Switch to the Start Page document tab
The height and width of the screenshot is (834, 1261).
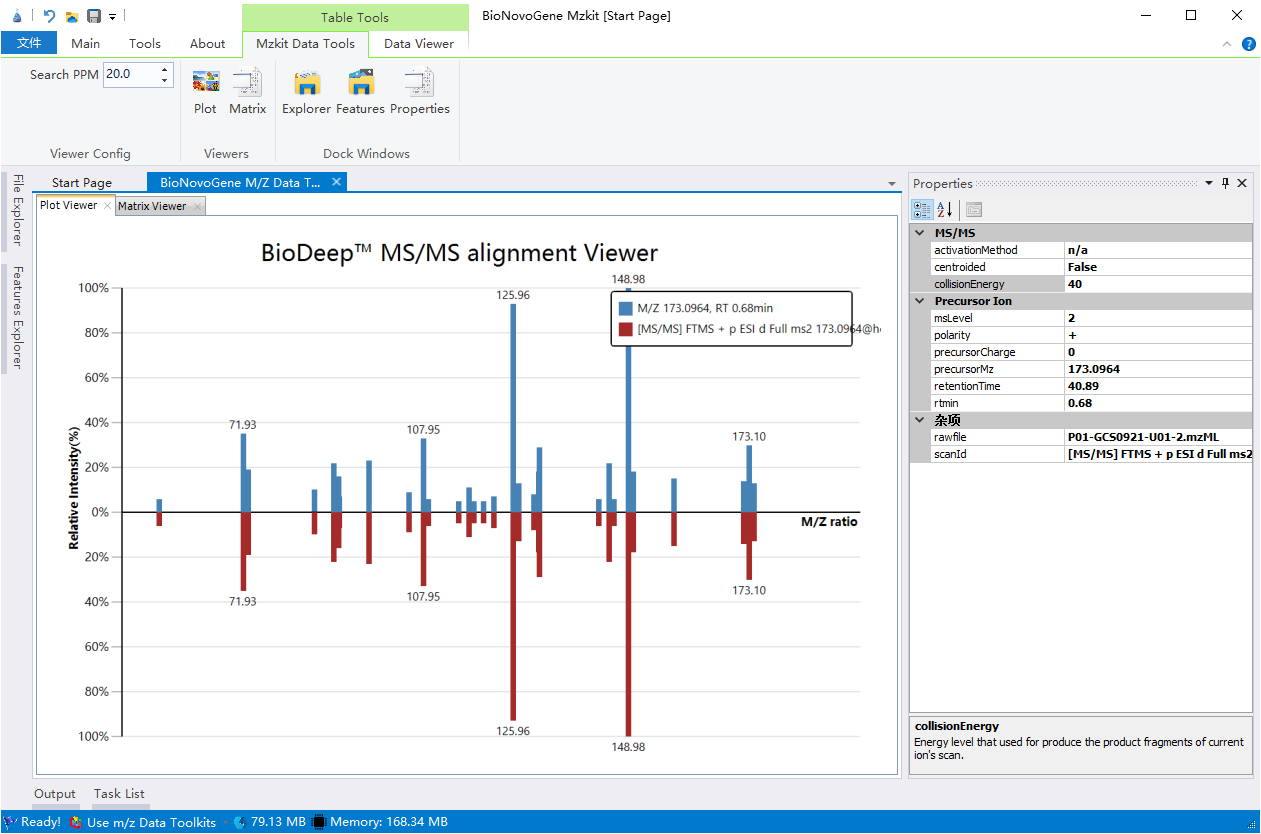(x=82, y=183)
